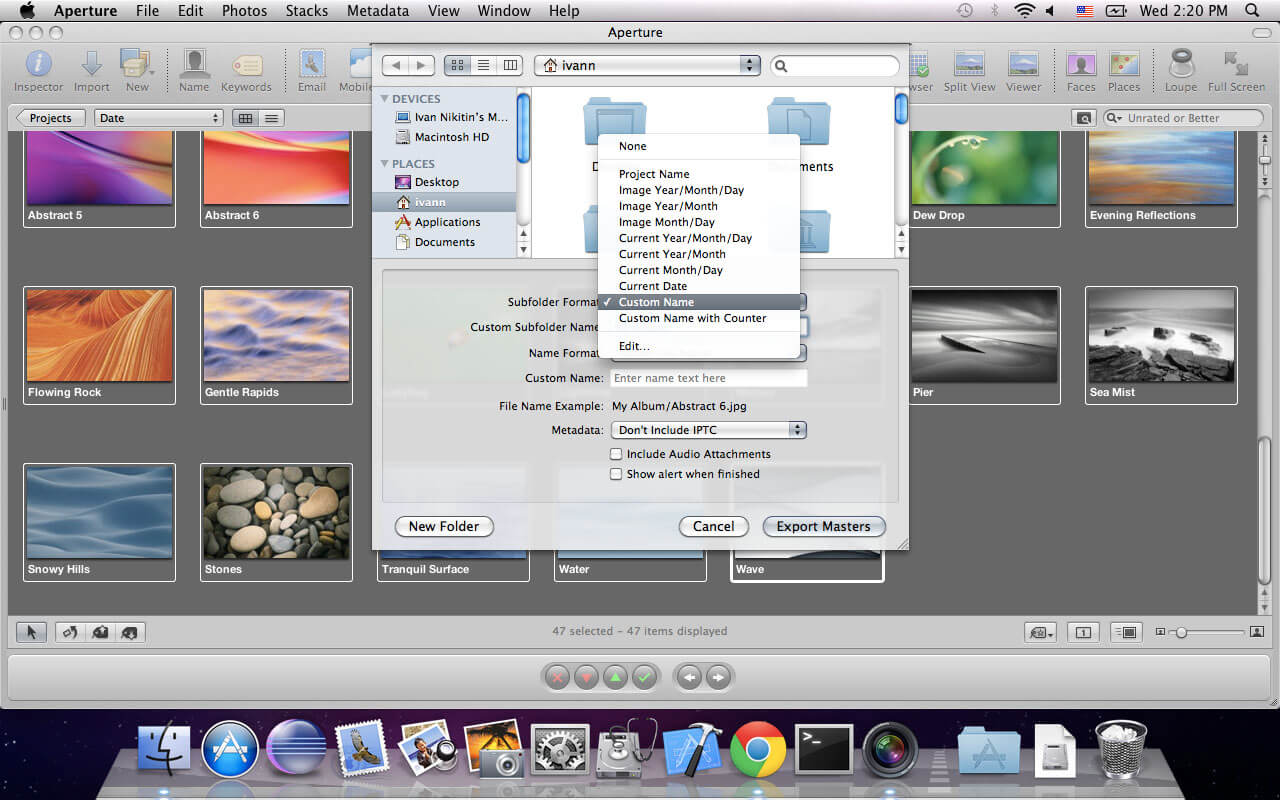
Task: Open the Metadata Don't Include IPTC dropdown
Action: [708, 430]
